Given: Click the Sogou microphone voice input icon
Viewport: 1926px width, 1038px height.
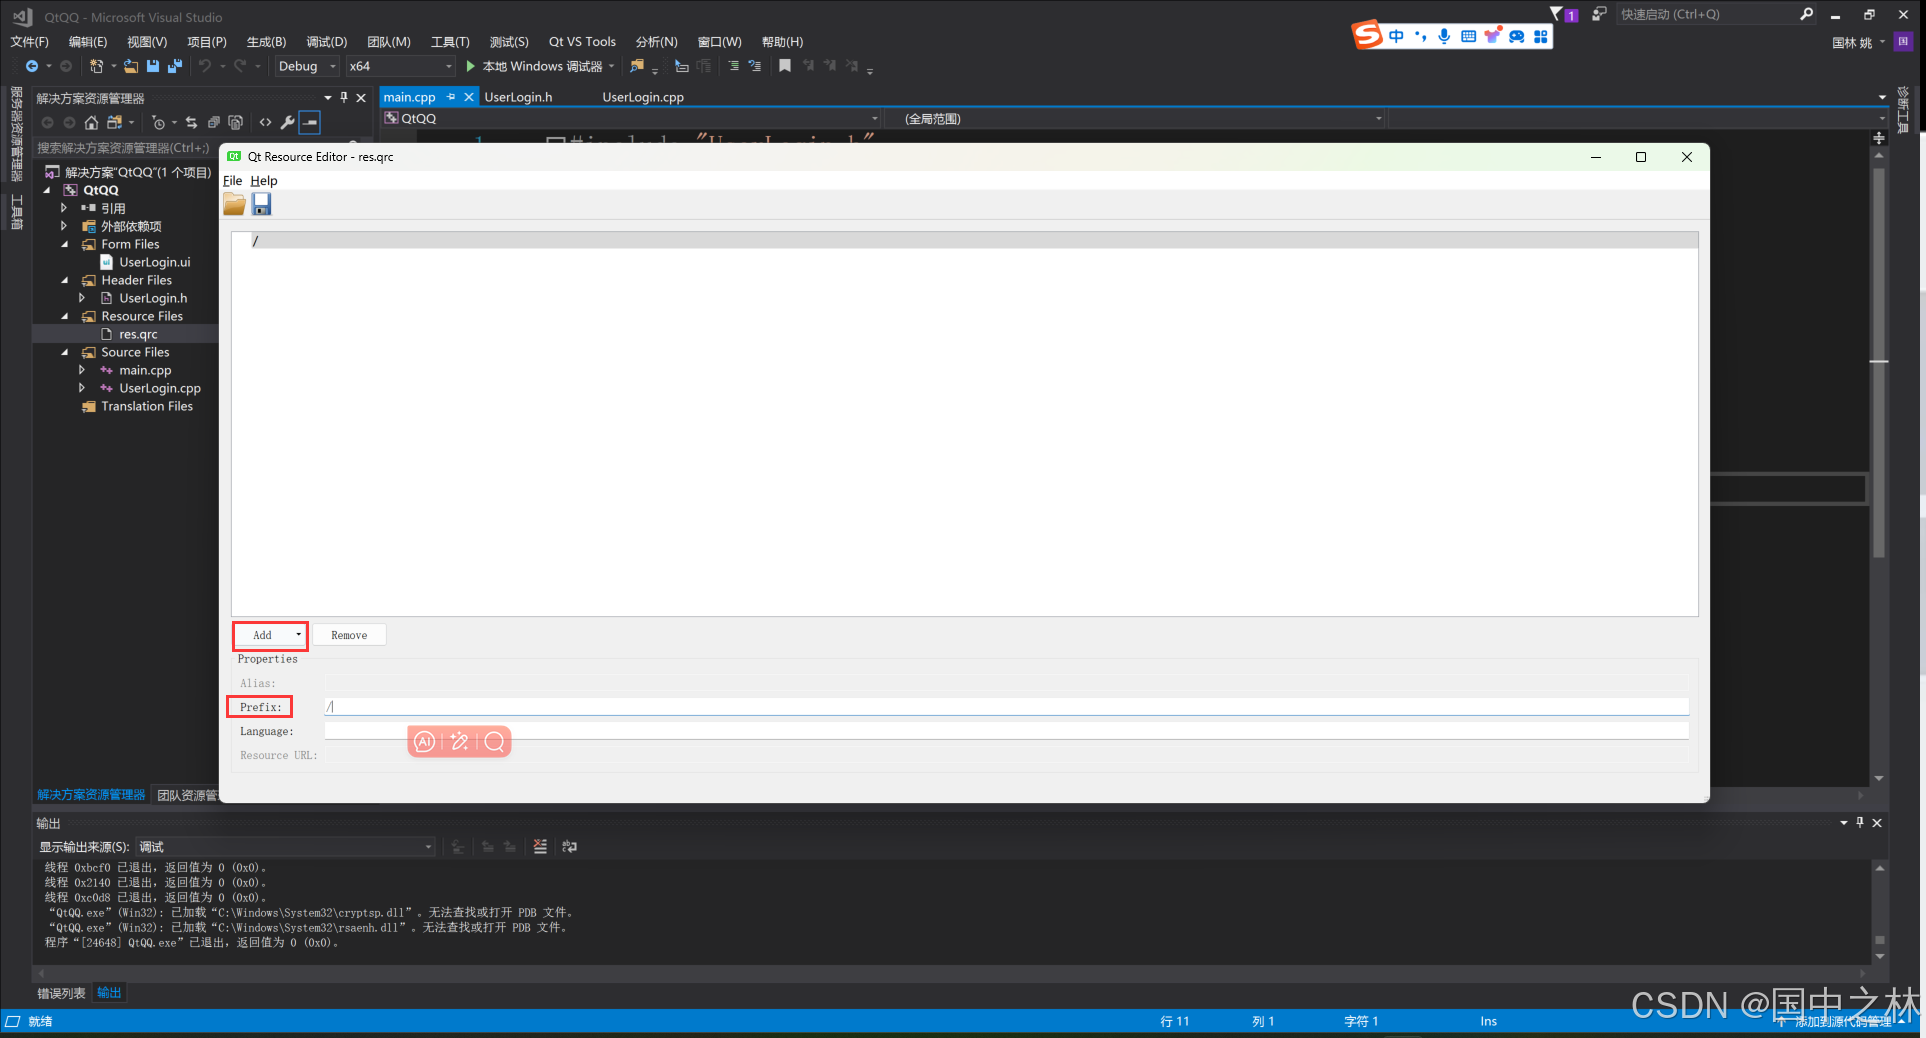Looking at the screenshot, I should (x=1444, y=36).
